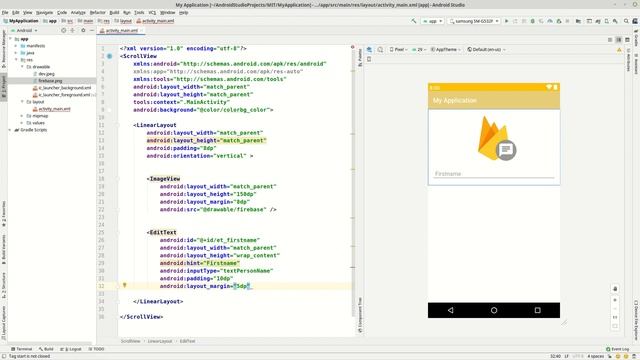640x360 pixels.
Task: Open AVD Manager icon in toolbar
Action: pos(607,21)
